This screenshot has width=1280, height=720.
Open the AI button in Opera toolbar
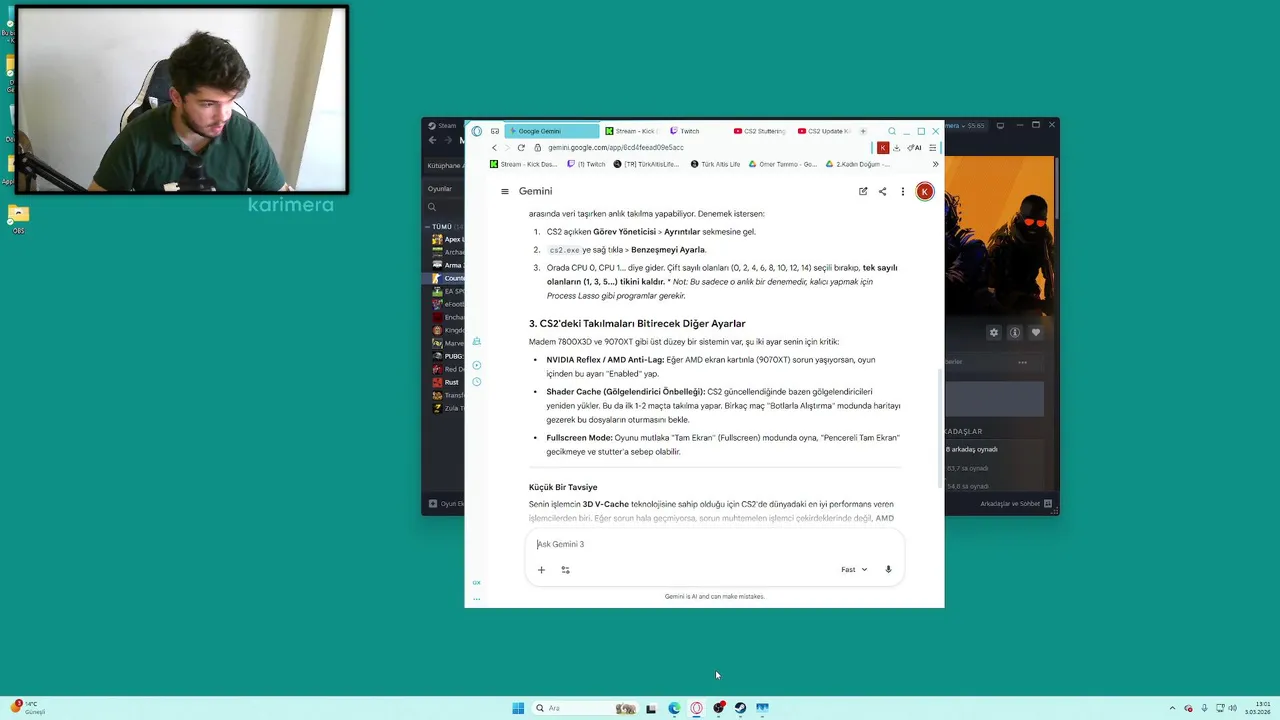(x=914, y=148)
